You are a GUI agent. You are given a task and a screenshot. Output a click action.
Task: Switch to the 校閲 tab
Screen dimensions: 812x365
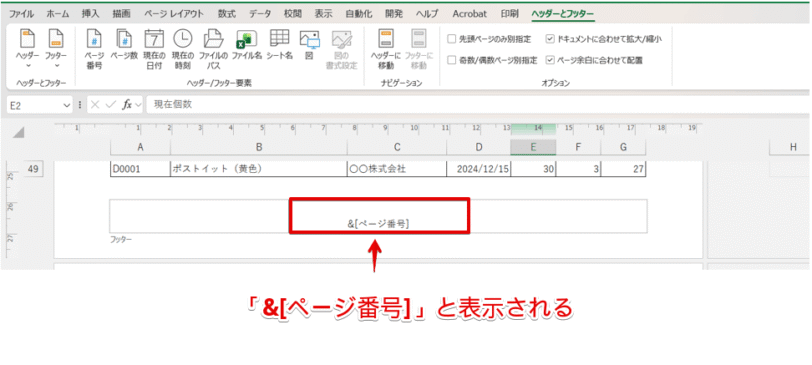click(293, 14)
